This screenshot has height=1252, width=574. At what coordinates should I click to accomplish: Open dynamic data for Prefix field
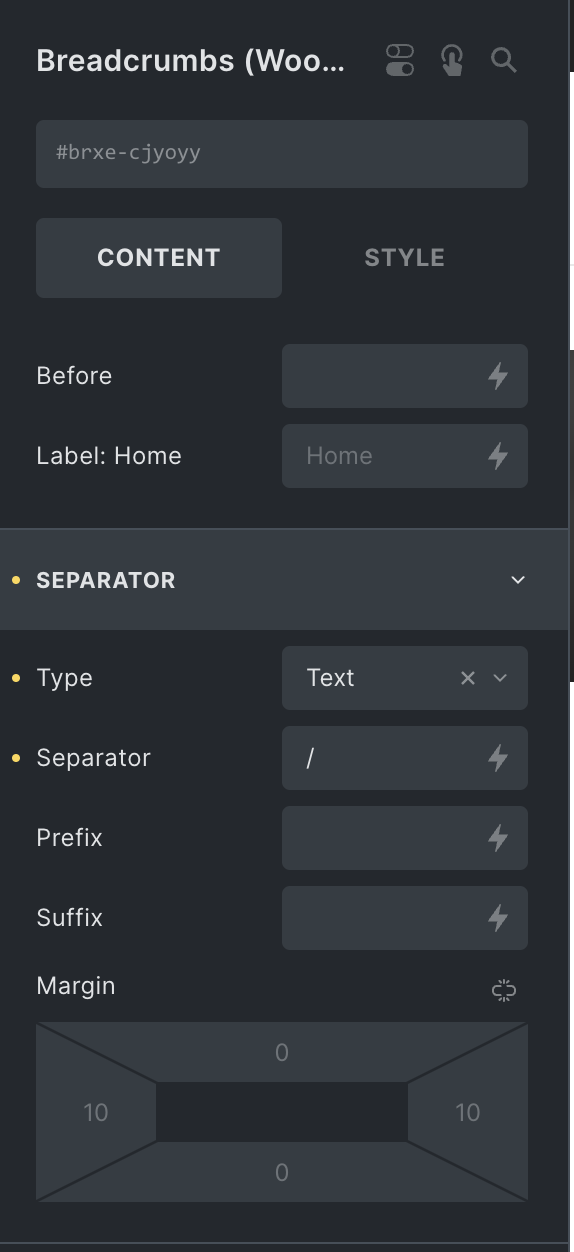click(x=497, y=838)
